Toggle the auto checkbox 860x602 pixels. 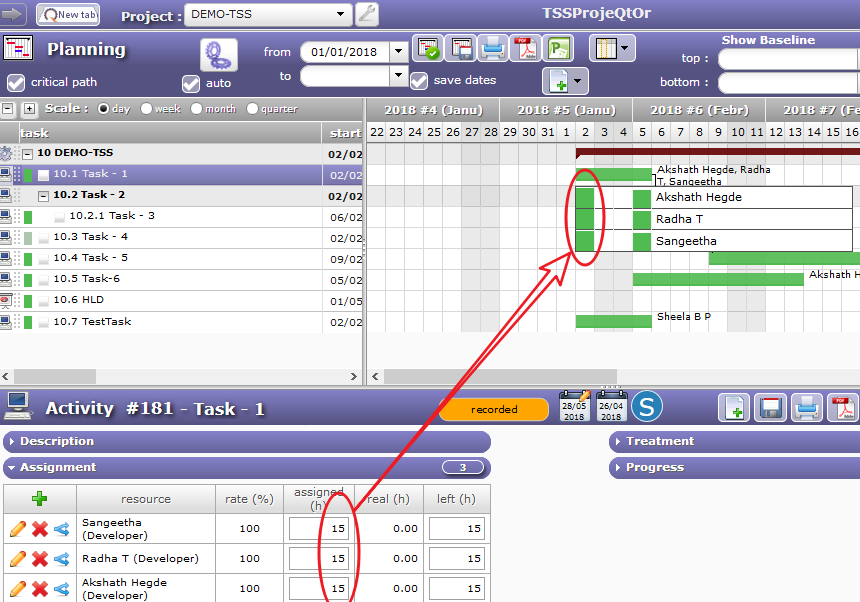191,83
